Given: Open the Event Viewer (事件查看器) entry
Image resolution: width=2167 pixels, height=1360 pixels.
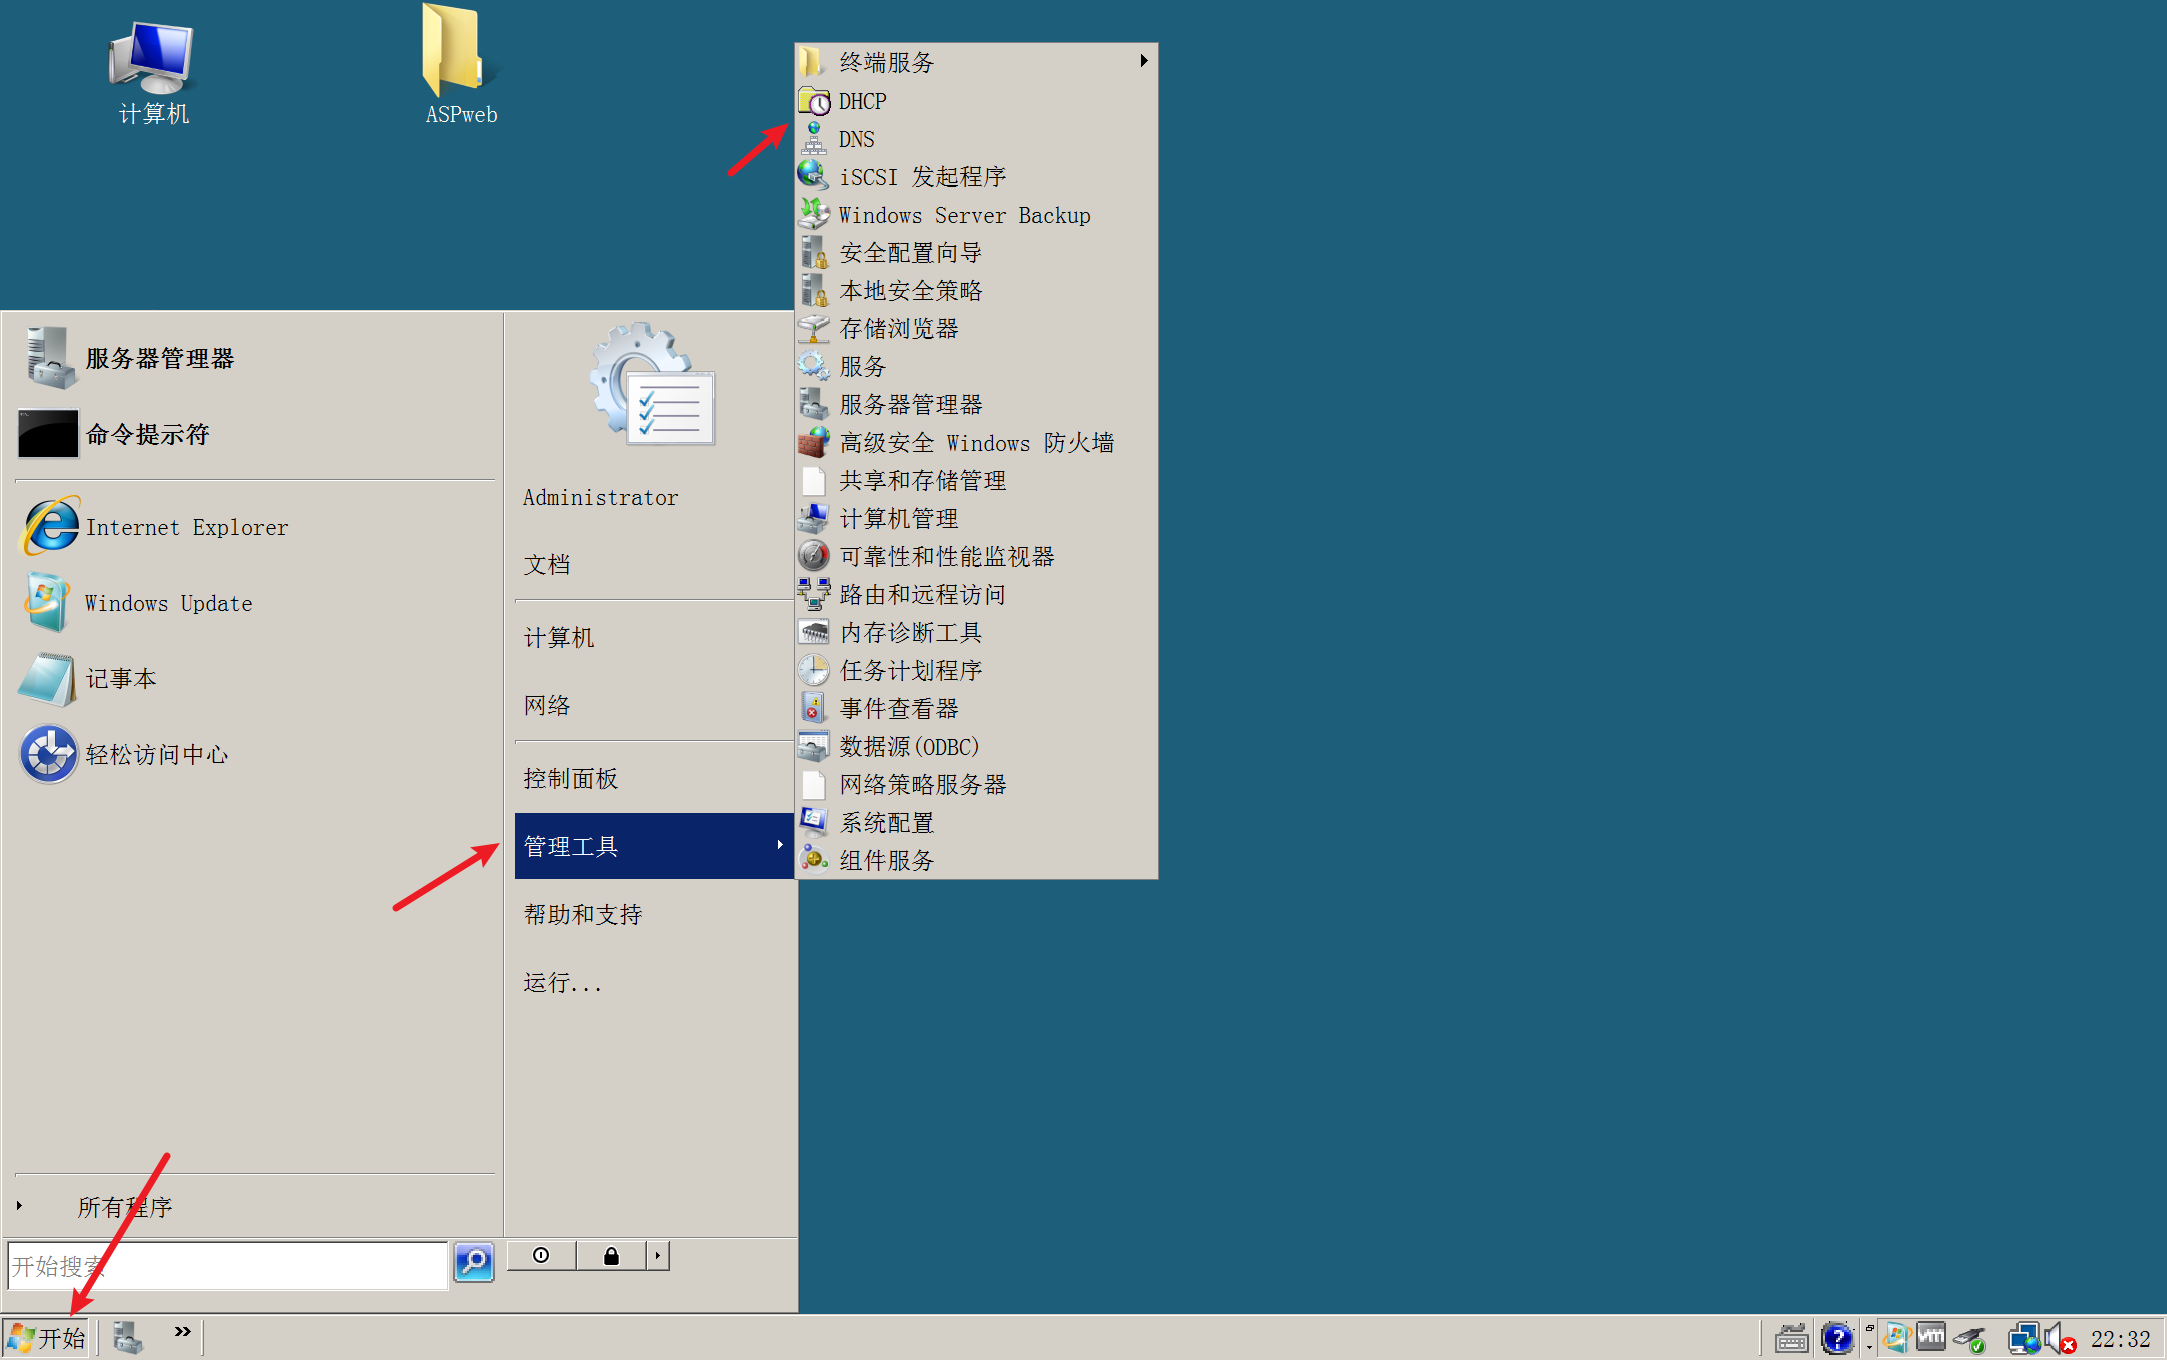Looking at the screenshot, I should coord(898,709).
